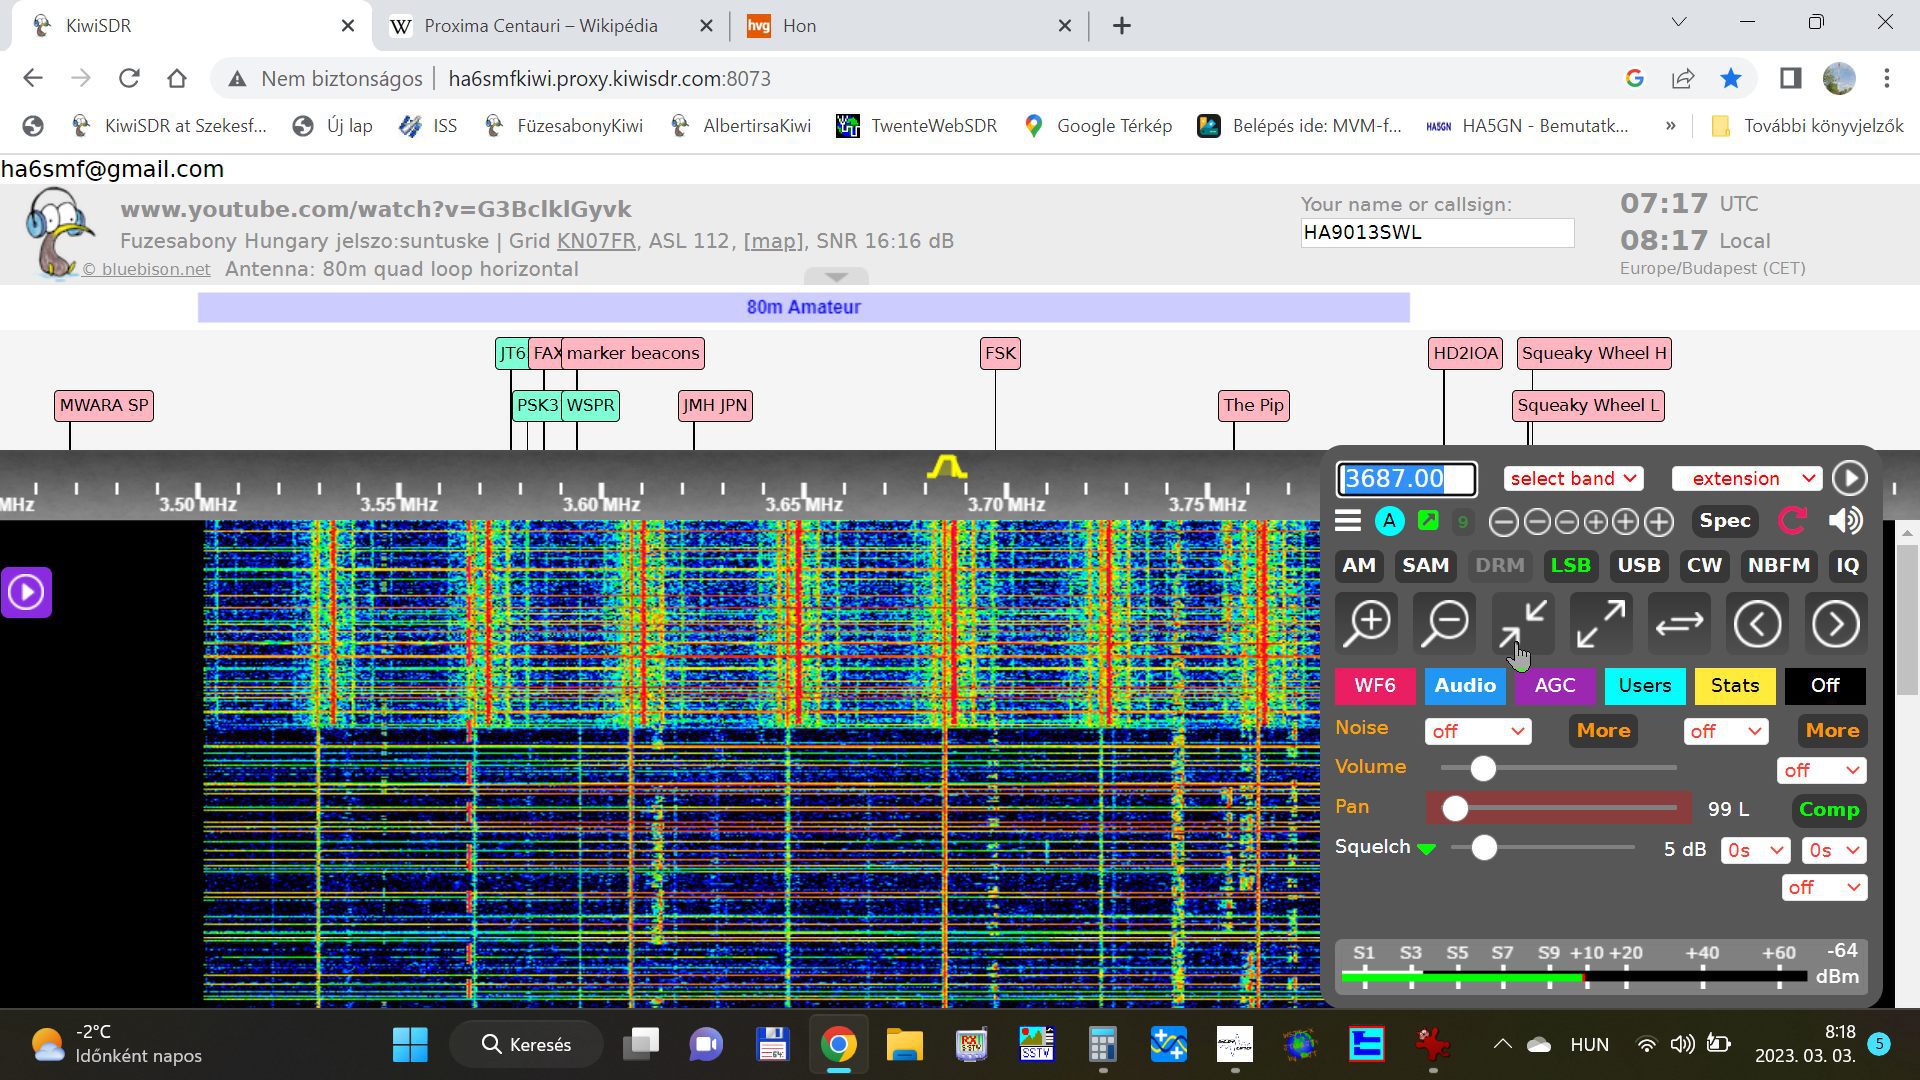This screenshot has height=1080, width=1920.
Task: Open the extension dropdown
Action: [1746, 479]
